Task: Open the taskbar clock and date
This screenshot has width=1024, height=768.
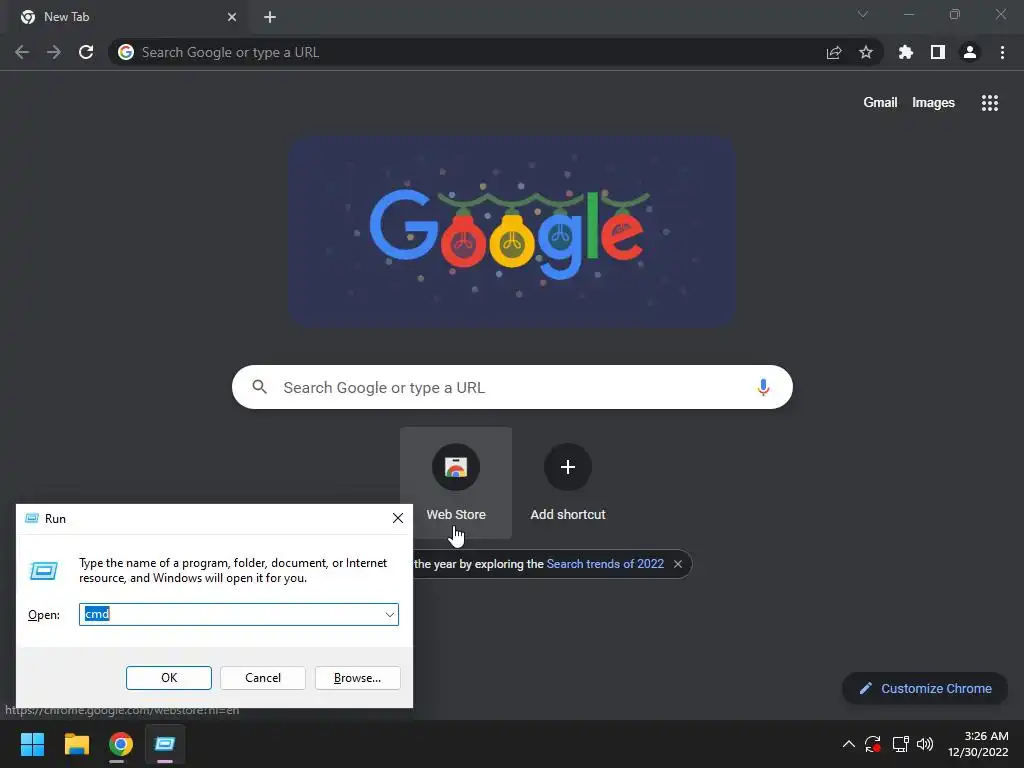Action: click(978, 744)
